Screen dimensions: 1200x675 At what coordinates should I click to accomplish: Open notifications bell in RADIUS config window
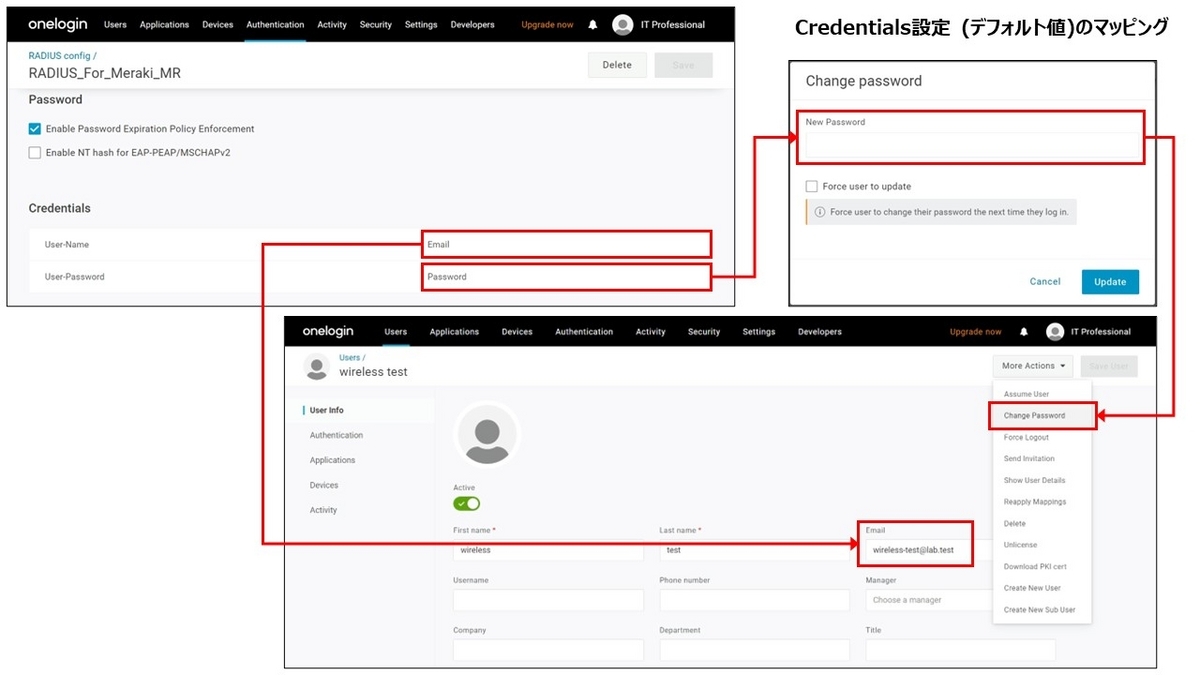(x=593, y=25)
